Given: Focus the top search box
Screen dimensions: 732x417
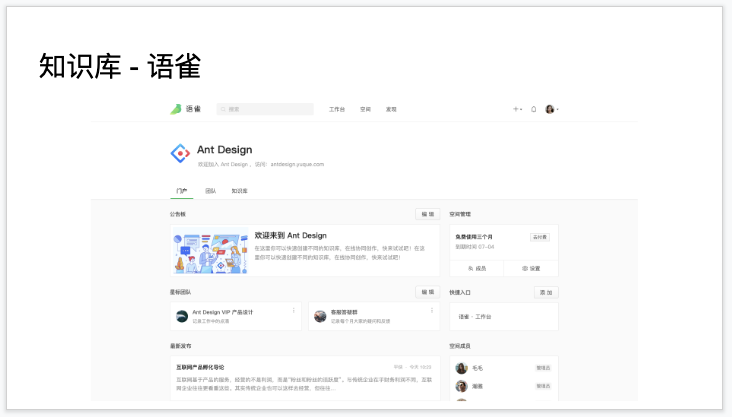Looking at the screenshot, I should pyautogui.click(x=265, y=109).
